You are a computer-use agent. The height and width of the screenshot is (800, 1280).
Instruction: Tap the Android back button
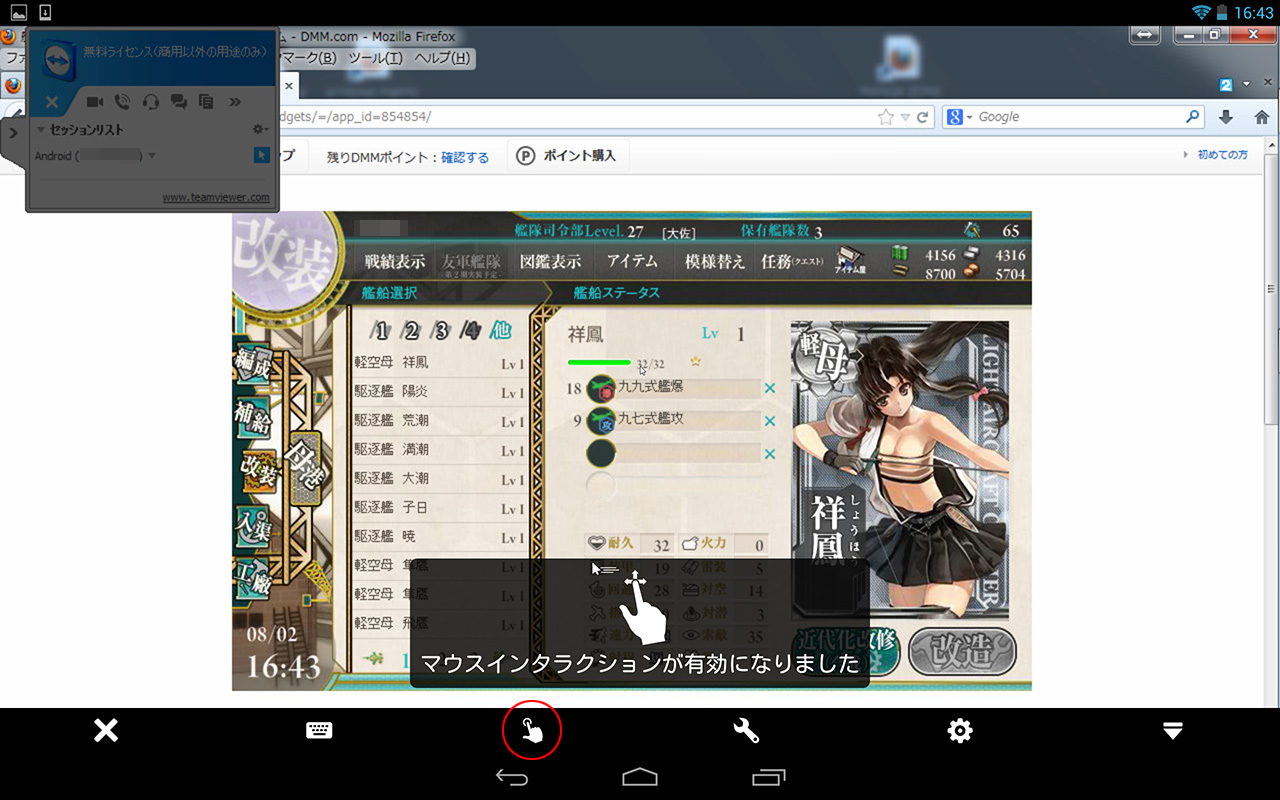pos(512,777)
